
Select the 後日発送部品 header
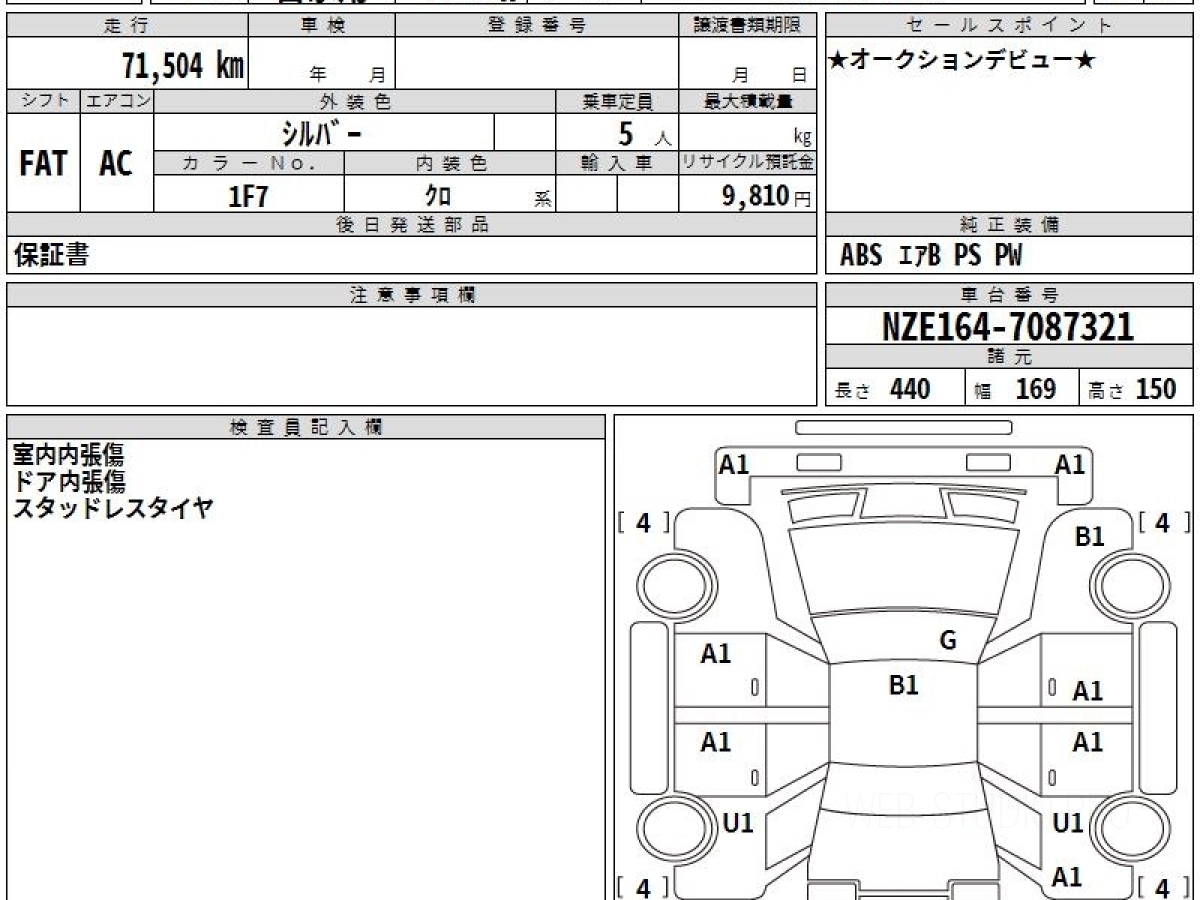(x=412, y=225)
